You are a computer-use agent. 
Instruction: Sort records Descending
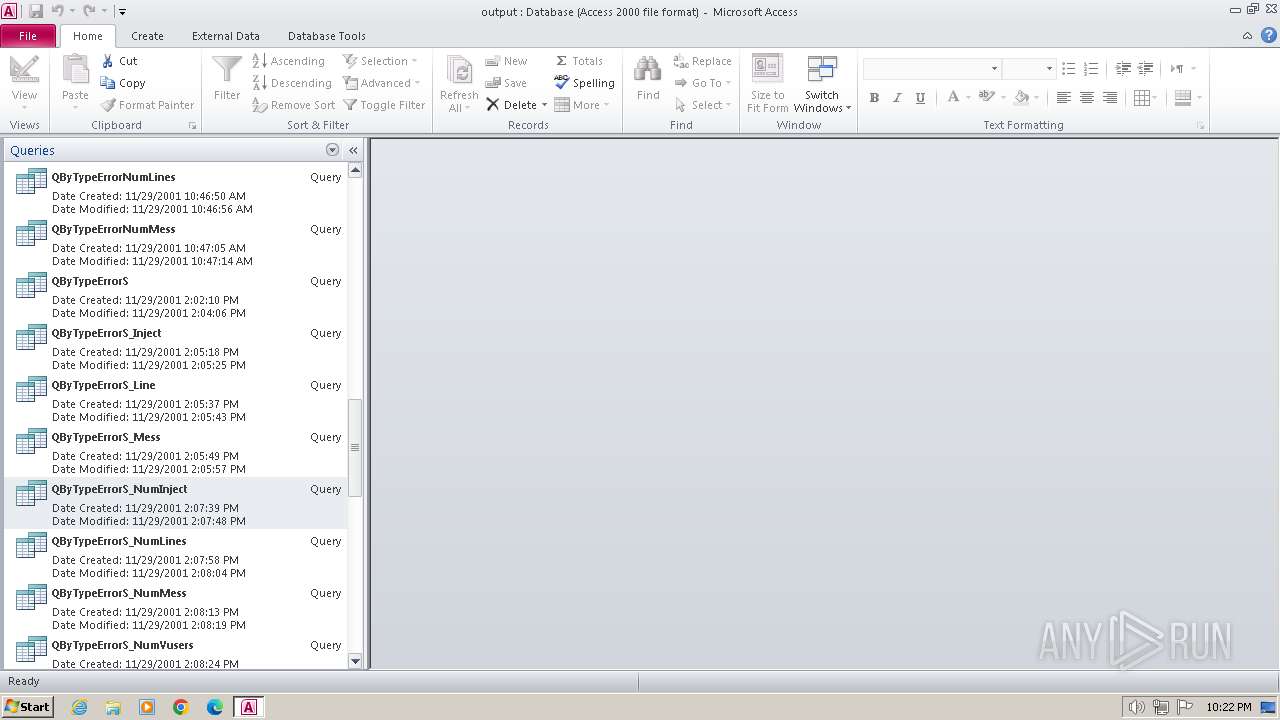(291, 83)
